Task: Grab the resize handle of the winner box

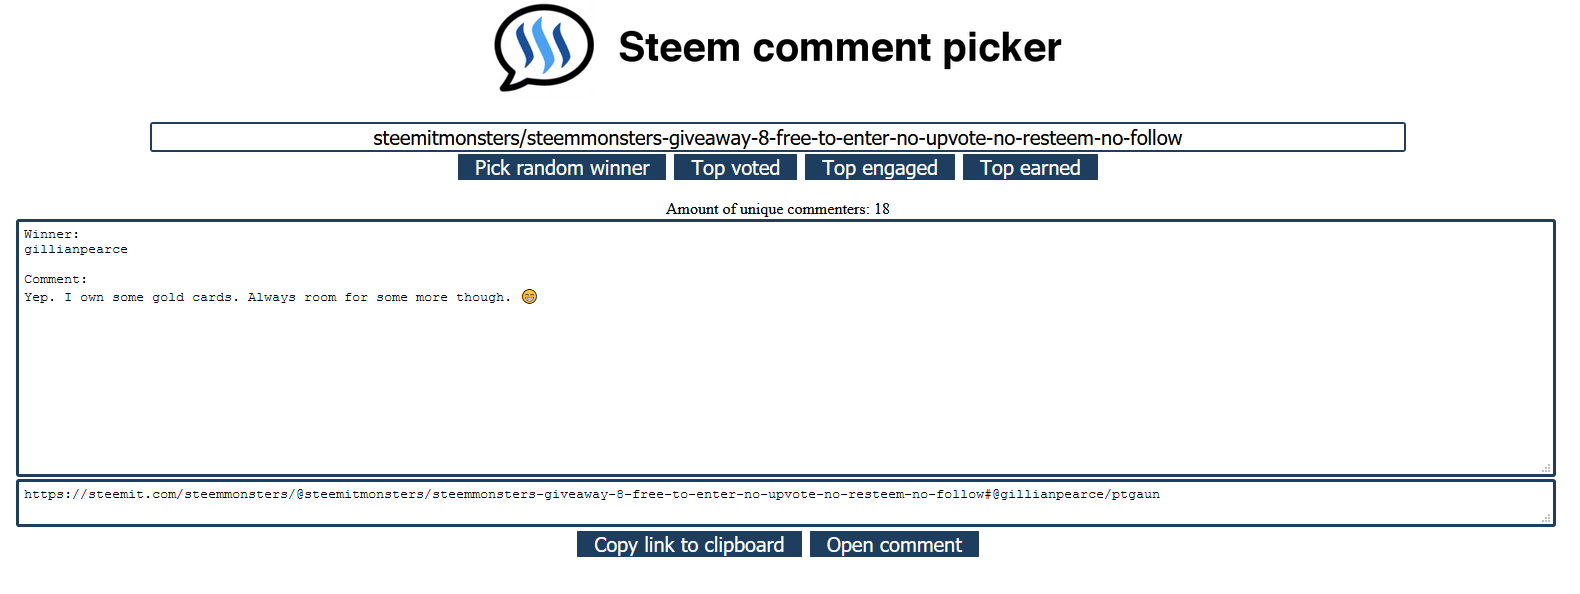Action: (1546, 467)
